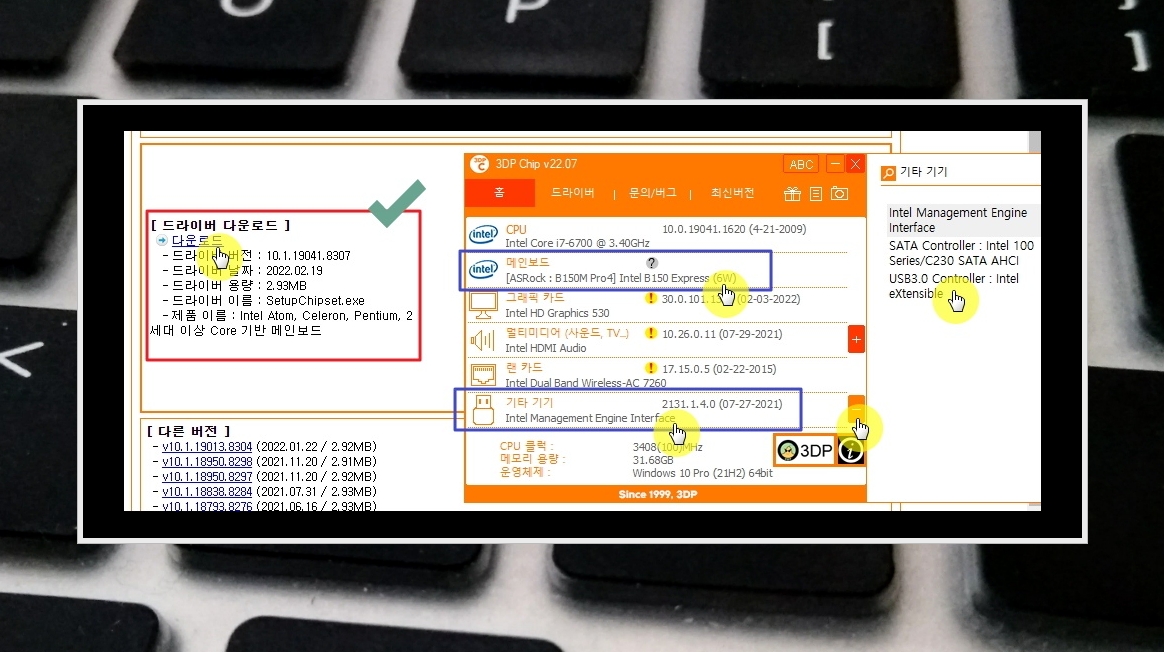Click driver version 10.1.19041.8307 text
Viewport: 1164px width, 652px height.
point(308,255)
